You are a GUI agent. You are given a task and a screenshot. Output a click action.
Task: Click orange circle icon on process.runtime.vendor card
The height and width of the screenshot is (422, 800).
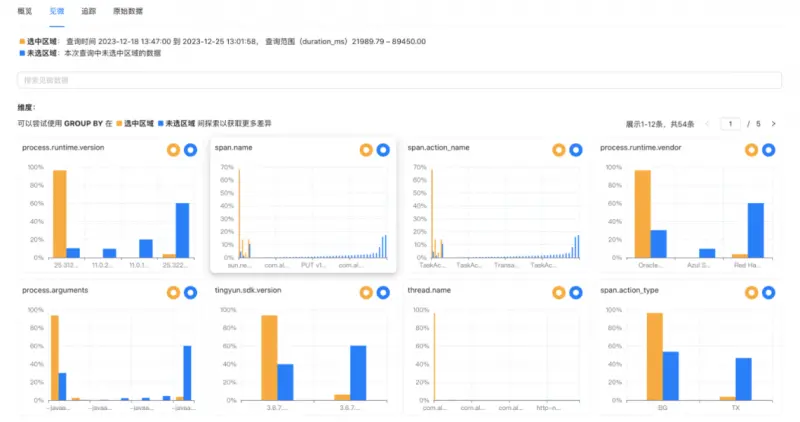click(751, 150)
